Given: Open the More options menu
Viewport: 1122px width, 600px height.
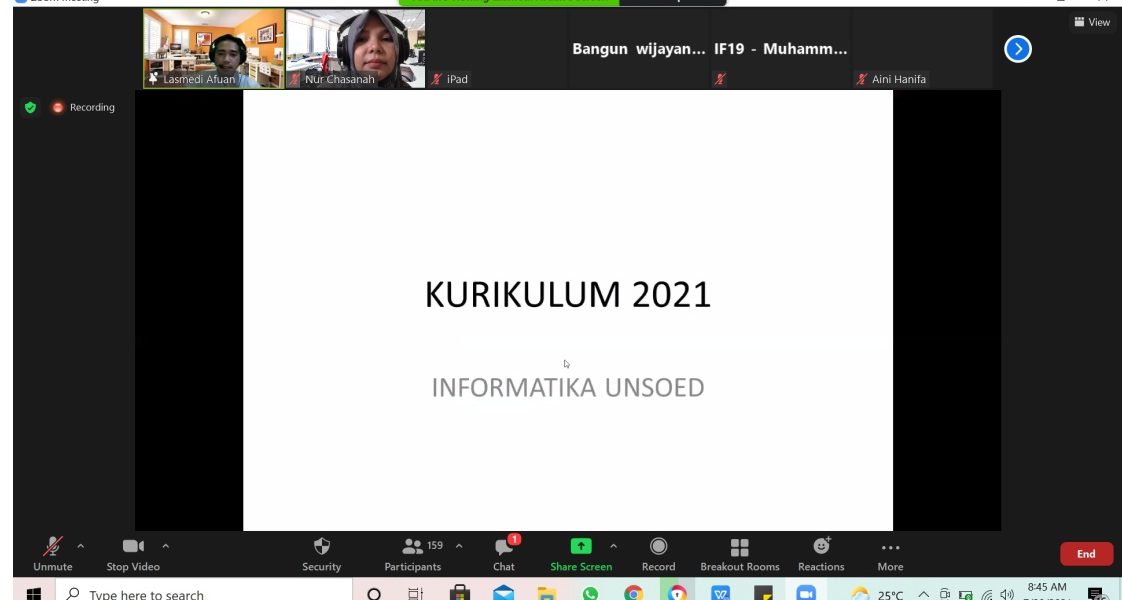Looking at the screenshot, I should point(890,554).
